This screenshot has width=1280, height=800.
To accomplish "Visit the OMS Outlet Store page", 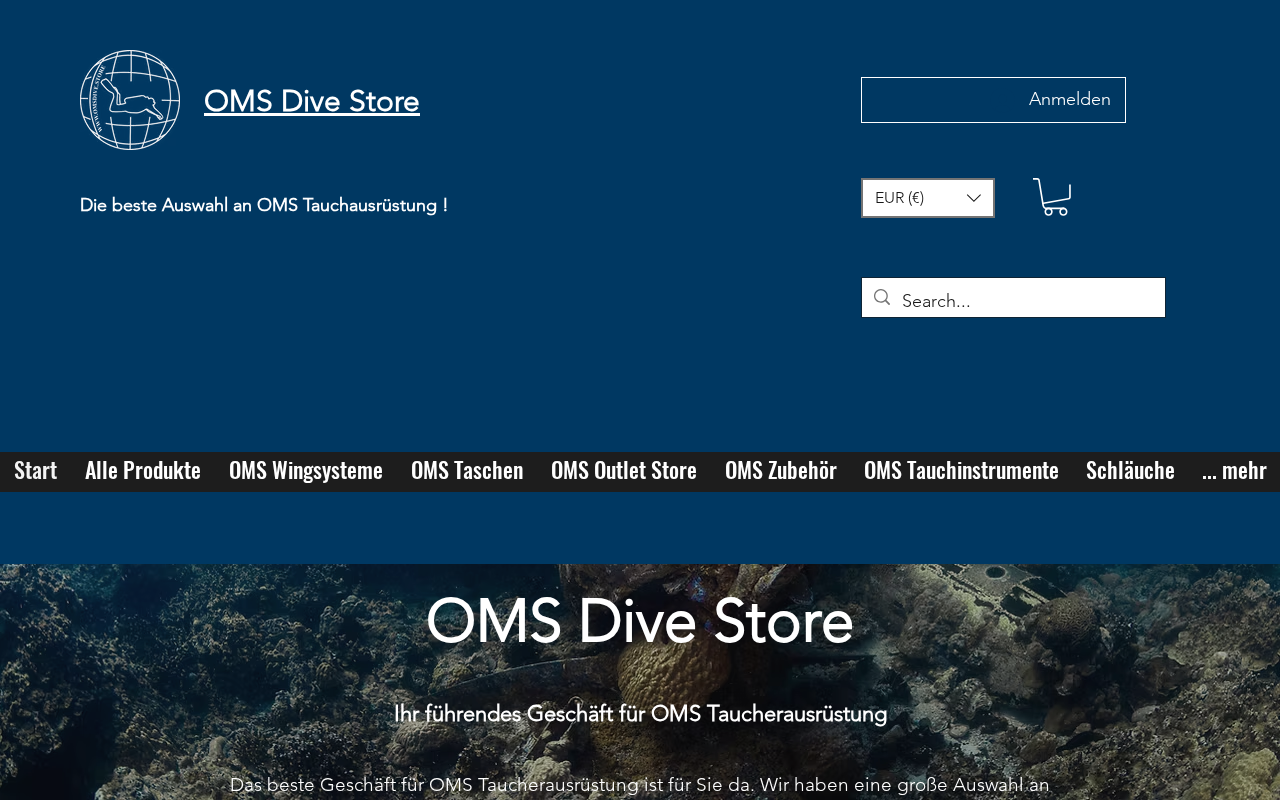I will coord(624,470).
